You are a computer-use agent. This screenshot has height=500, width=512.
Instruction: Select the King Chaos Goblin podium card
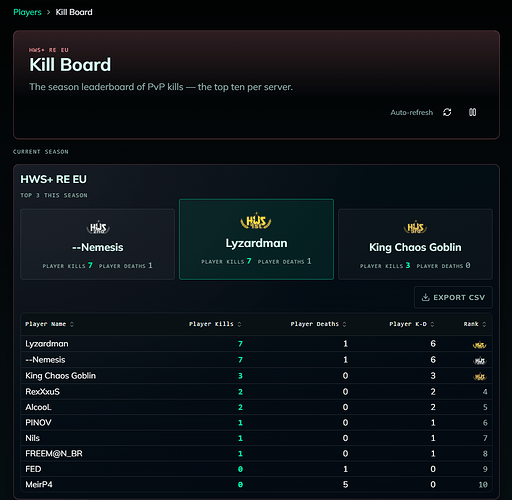[415, 244]
